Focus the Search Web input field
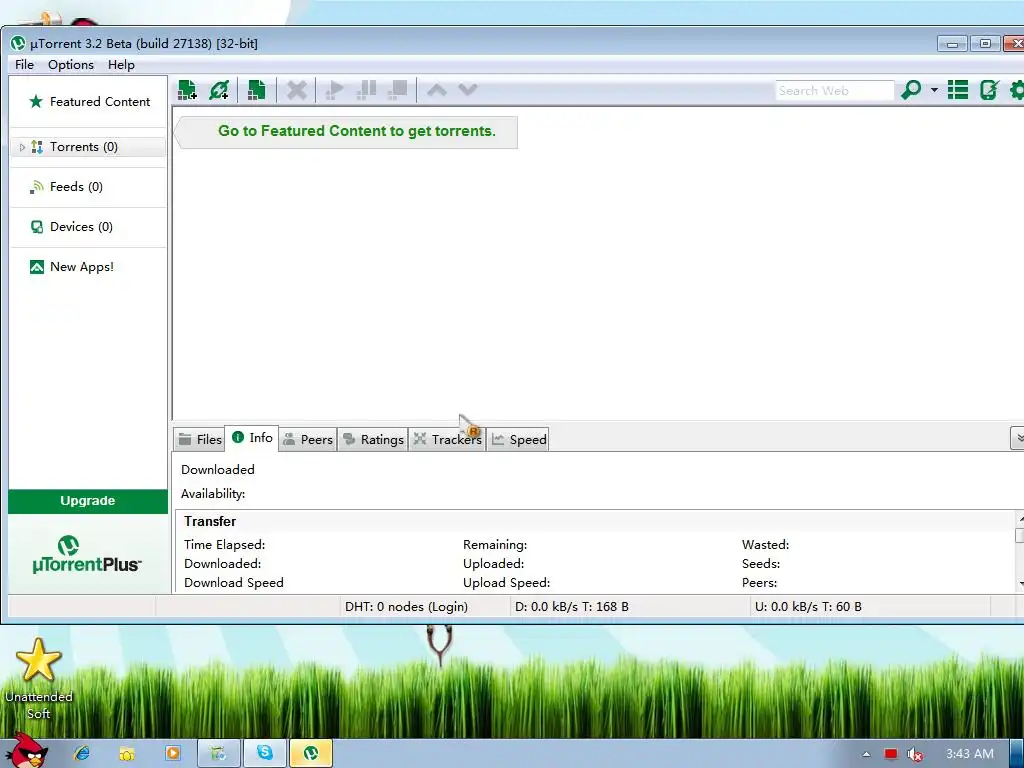Image resolution: width=1024 pixels, height=768 pixels. pos(834,91)
